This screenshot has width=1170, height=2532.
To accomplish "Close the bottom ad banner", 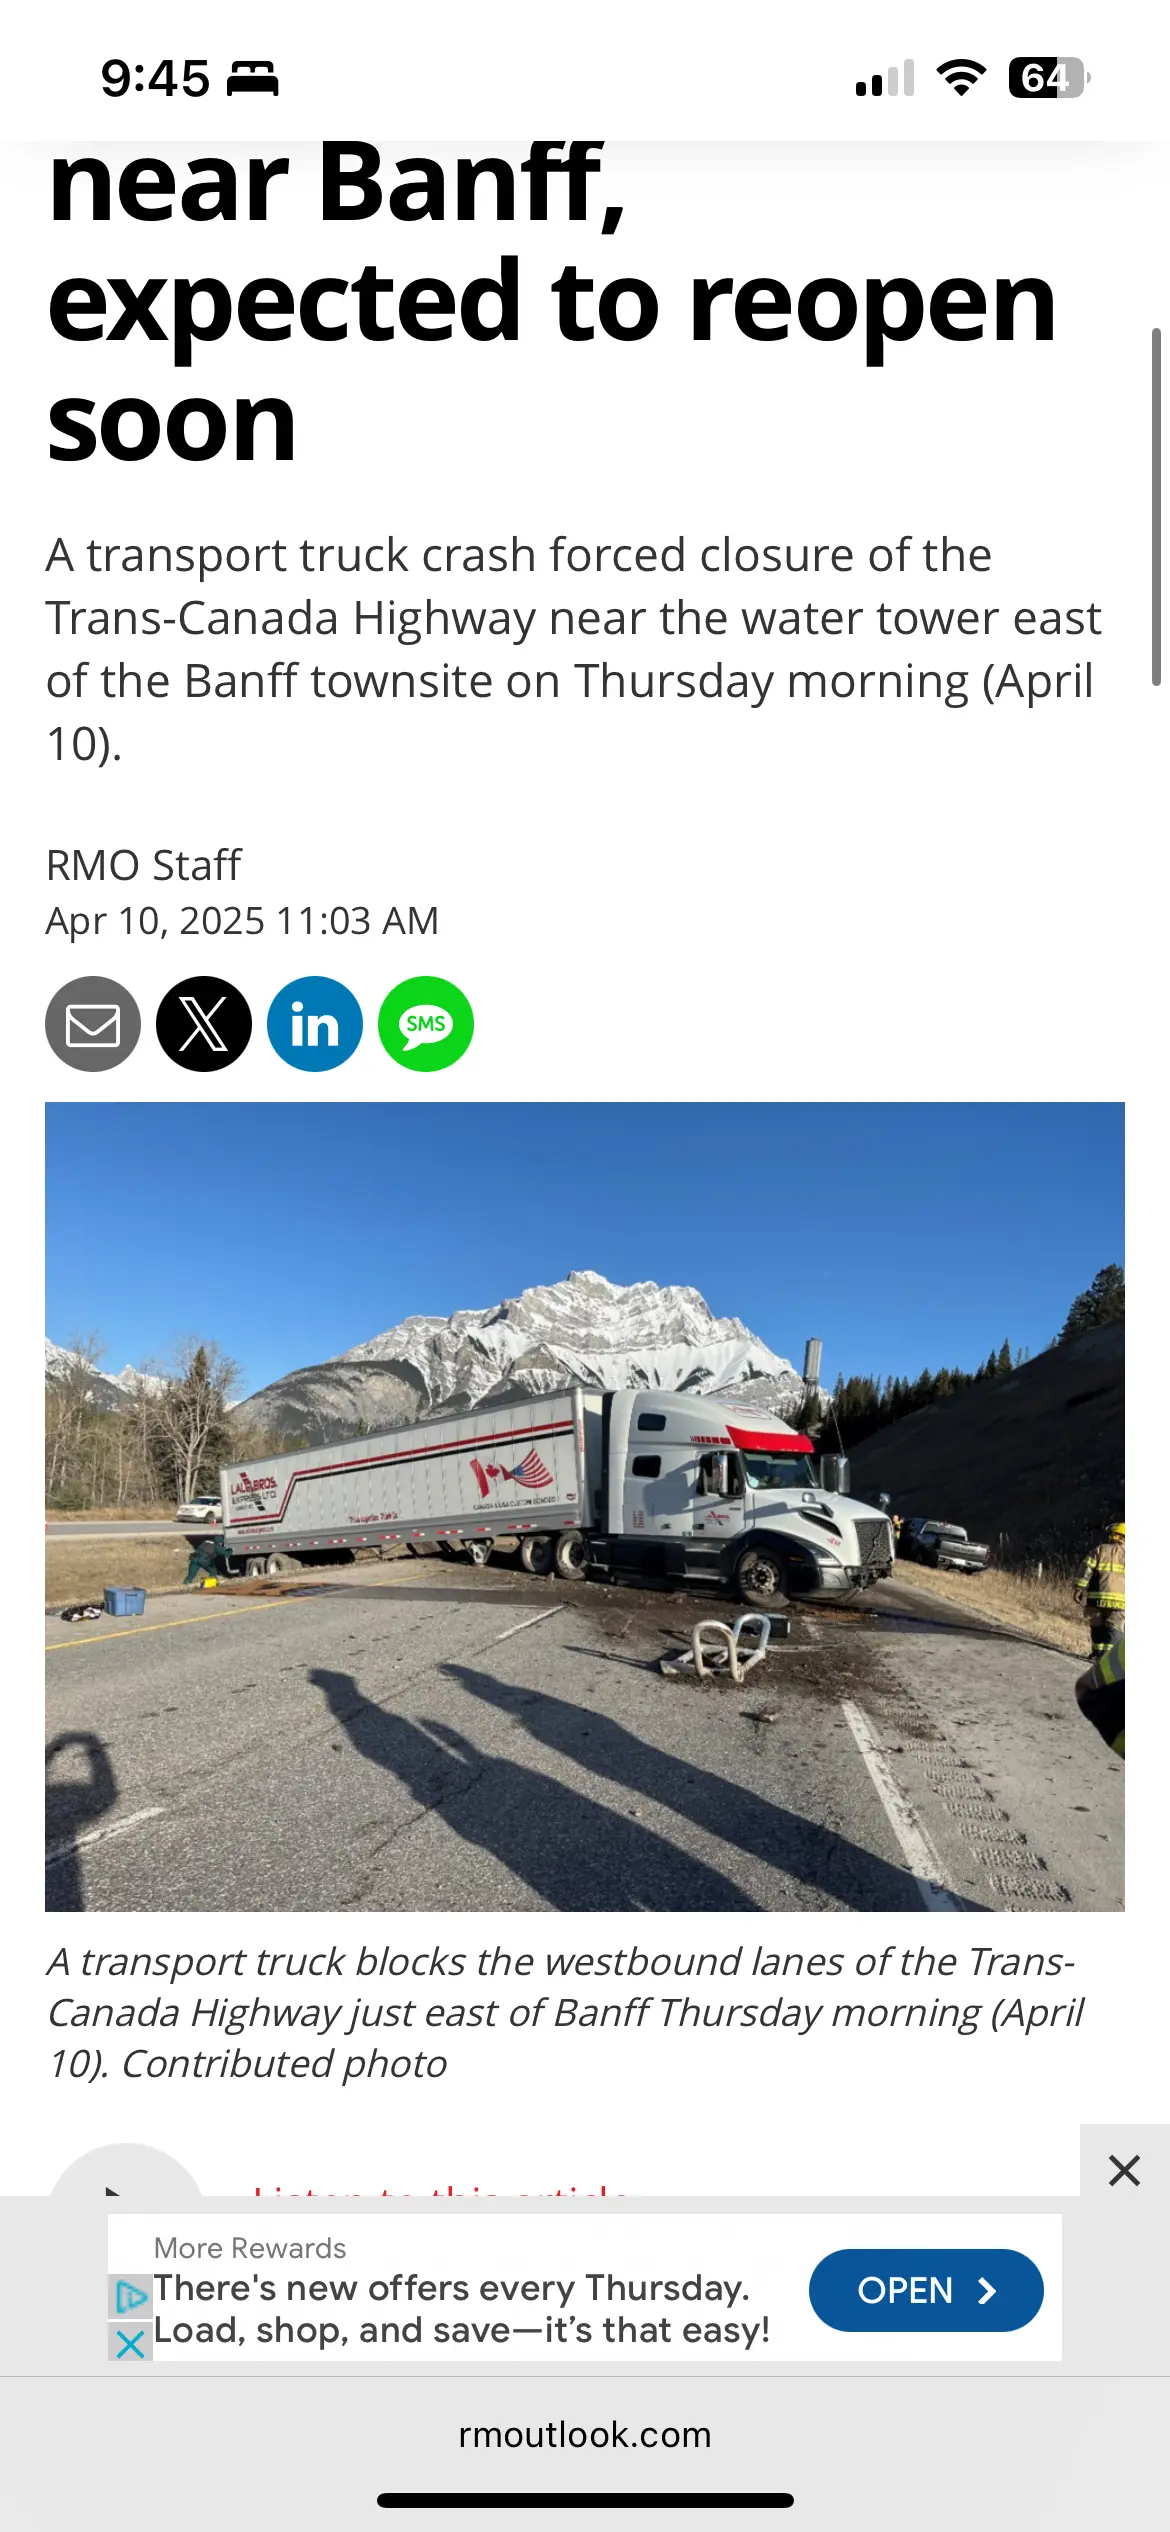I will (1125, 2170).
